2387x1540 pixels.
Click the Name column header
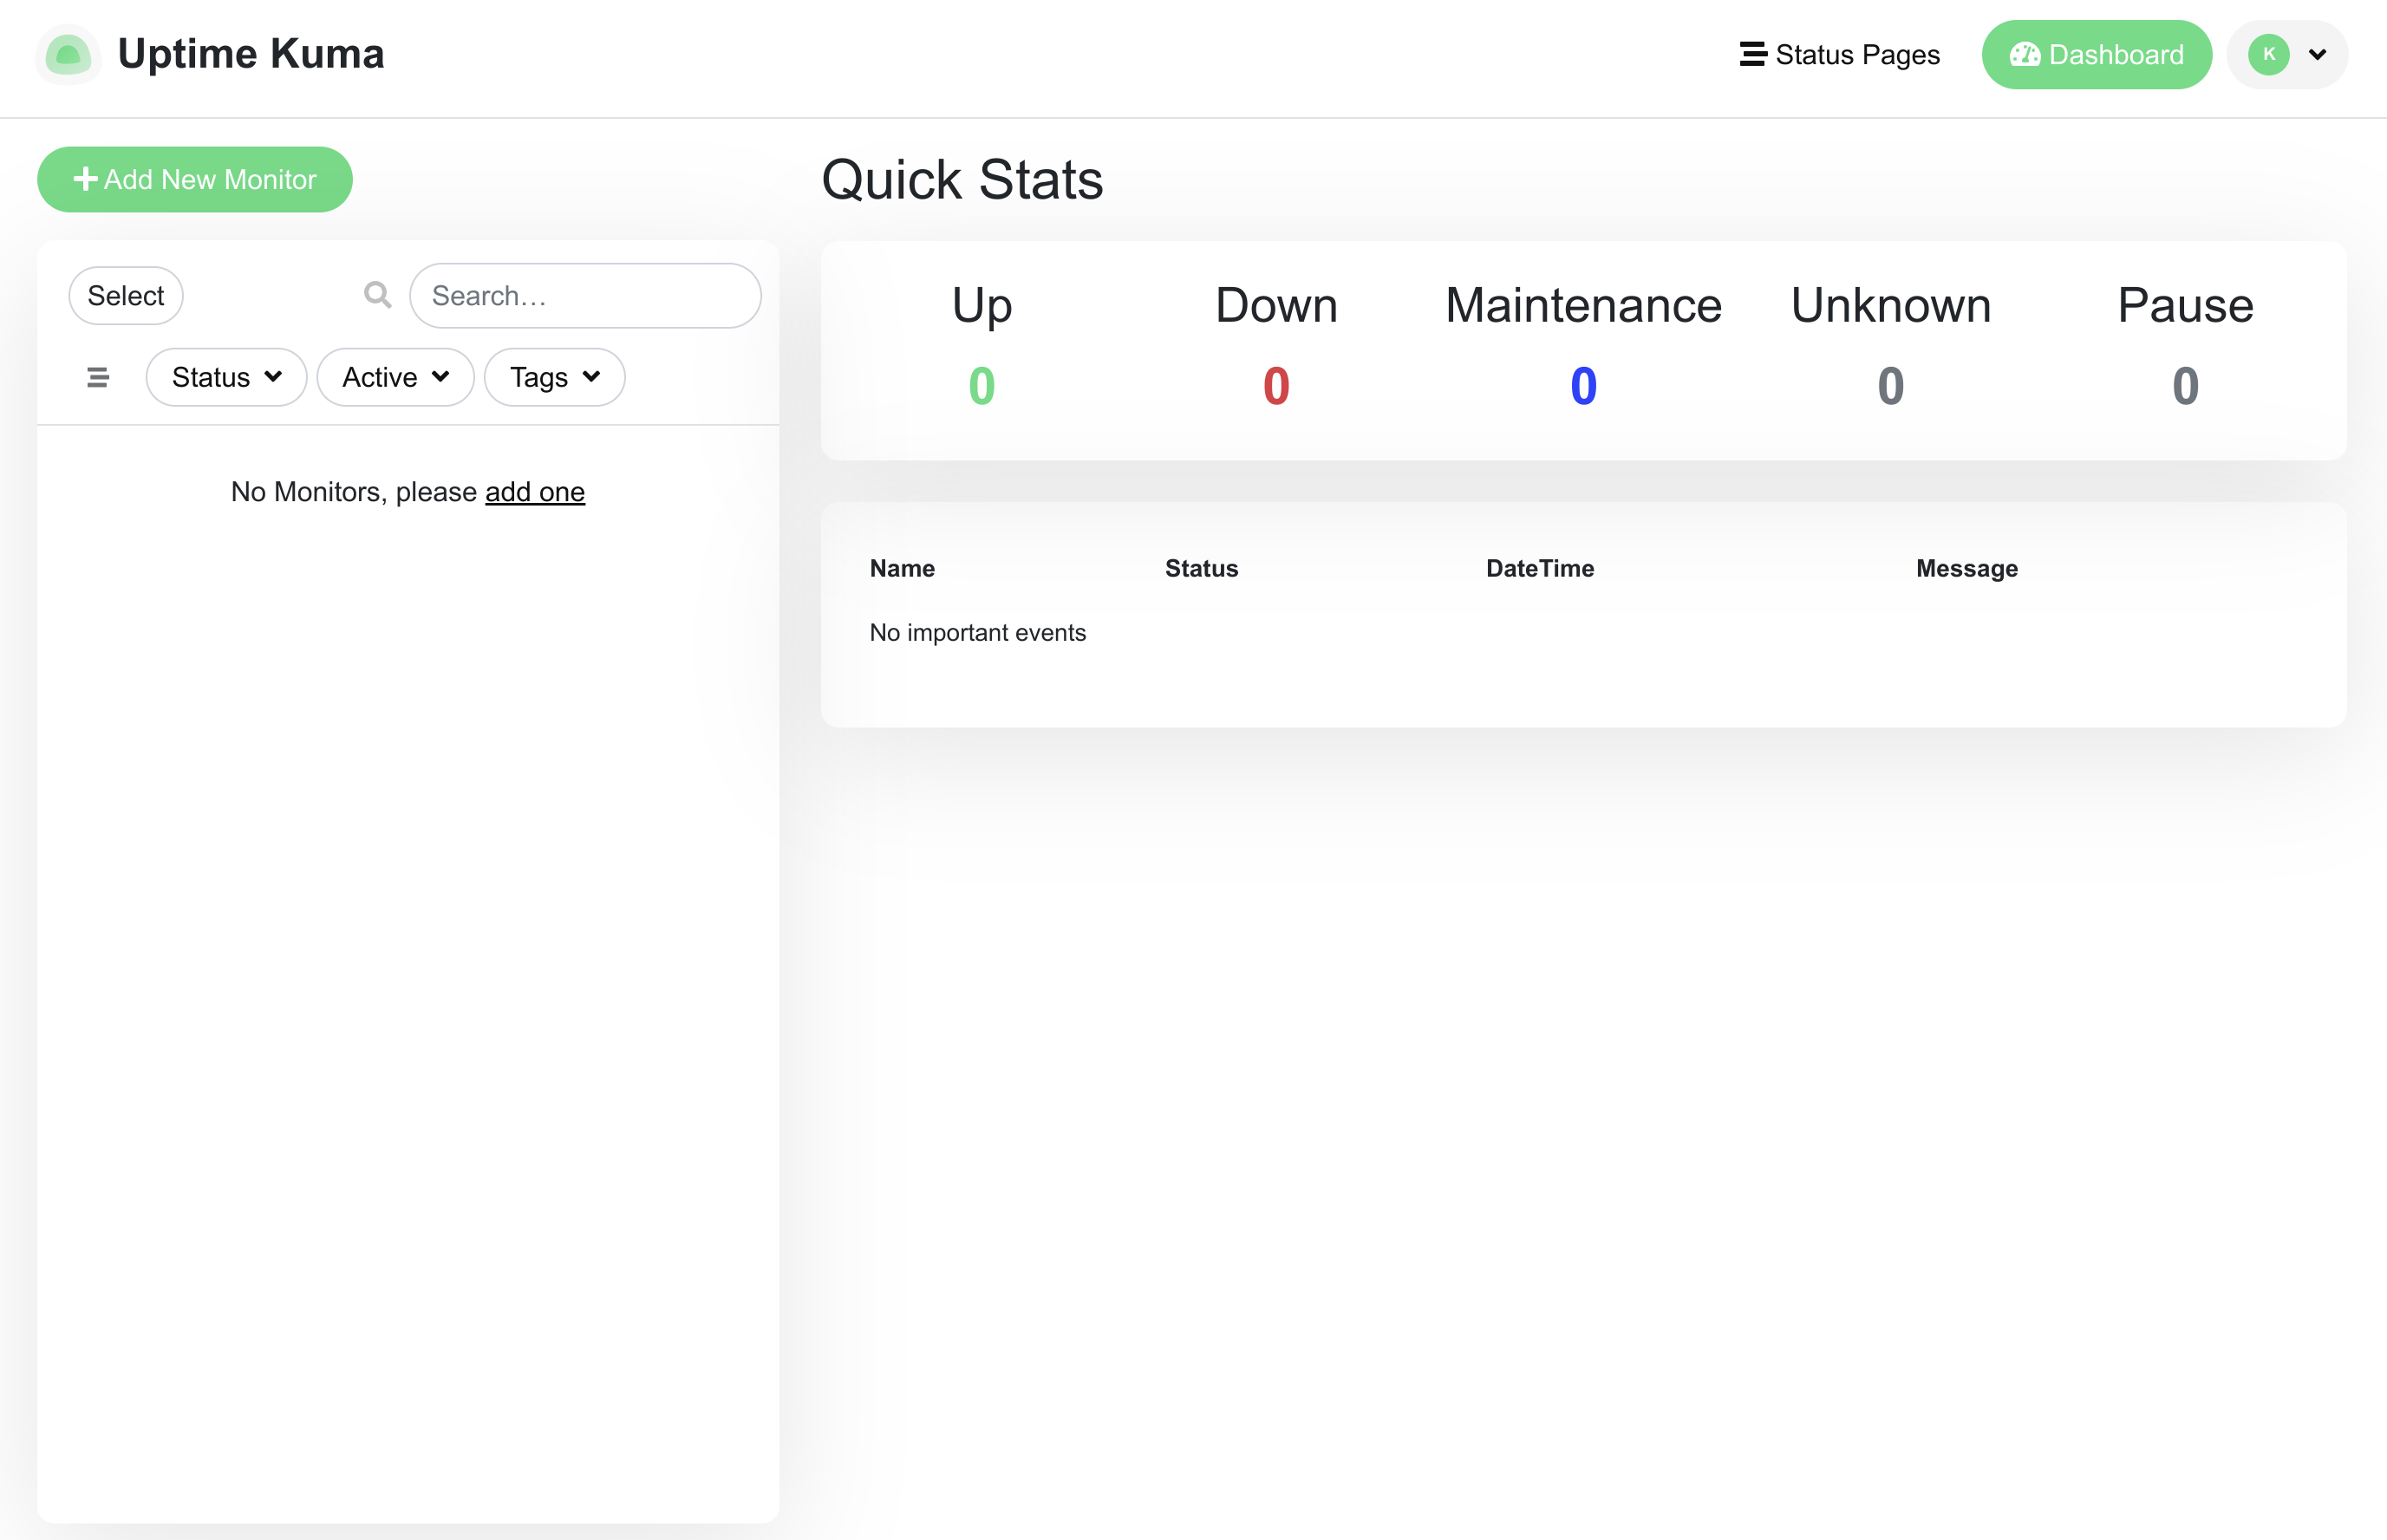[x=902, y=568]
